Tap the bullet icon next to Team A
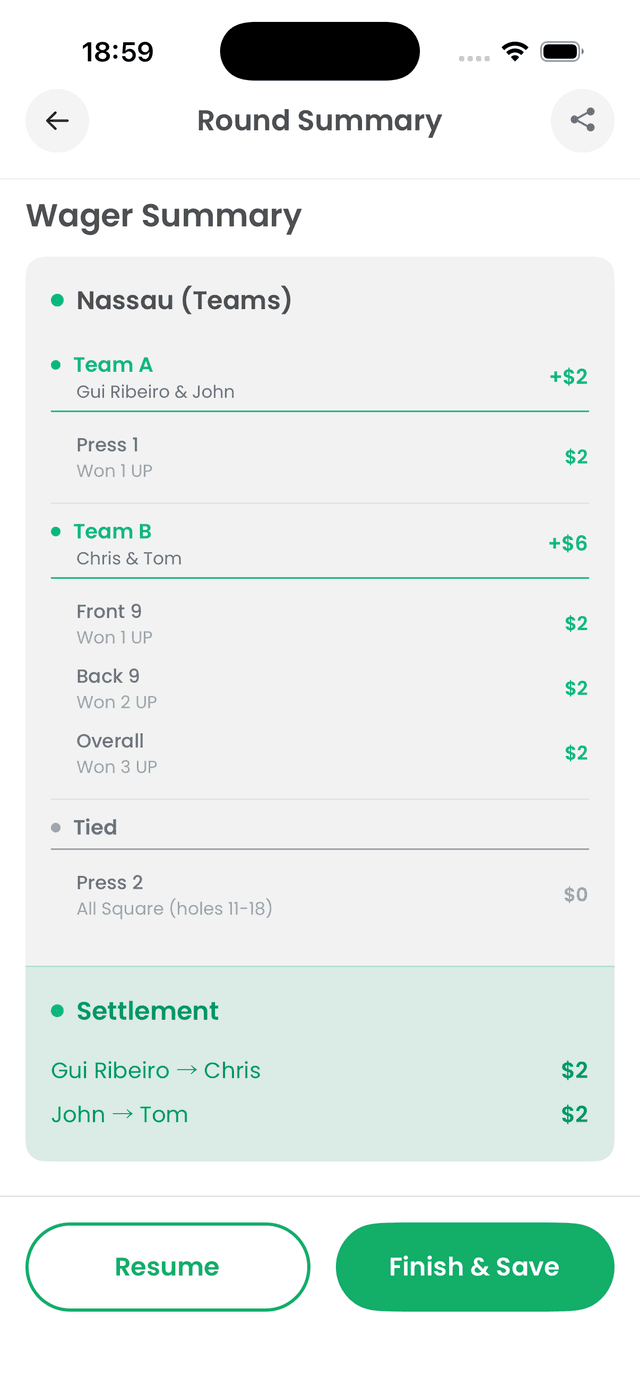This screenshot has width=640, height=1391. 59,365
